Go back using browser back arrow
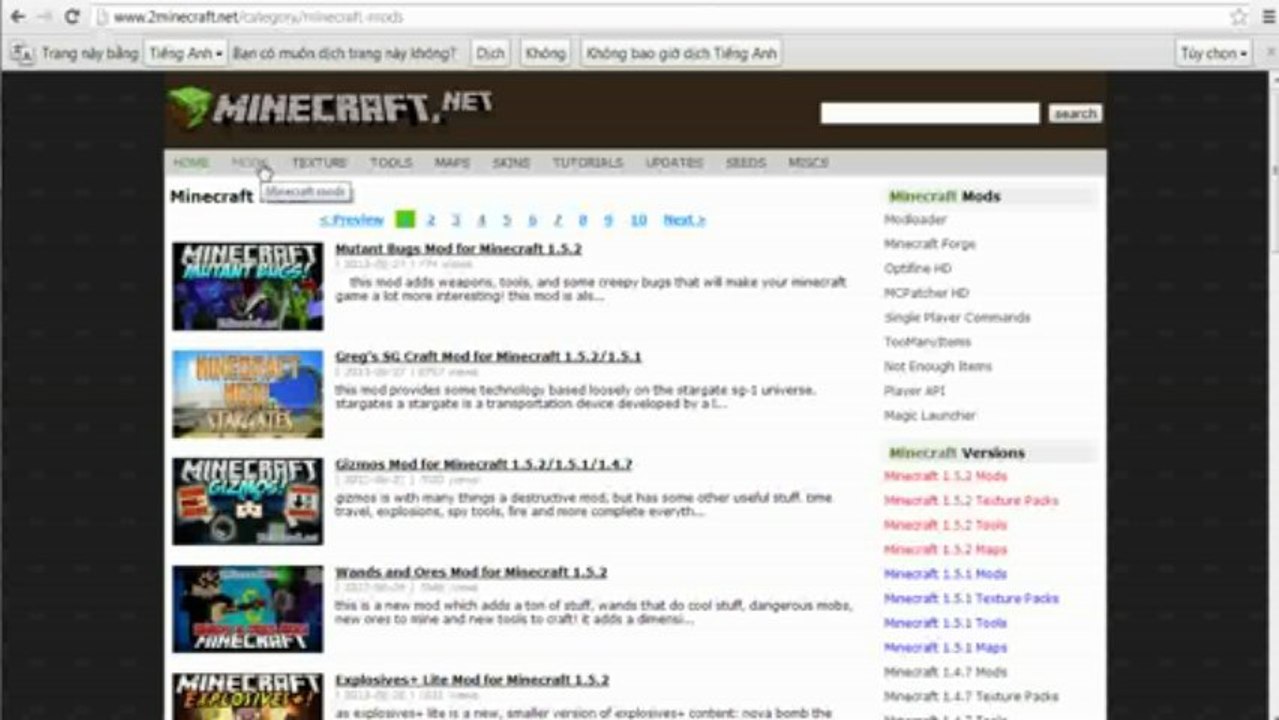The image size is (1279, 720). point(16,17)
